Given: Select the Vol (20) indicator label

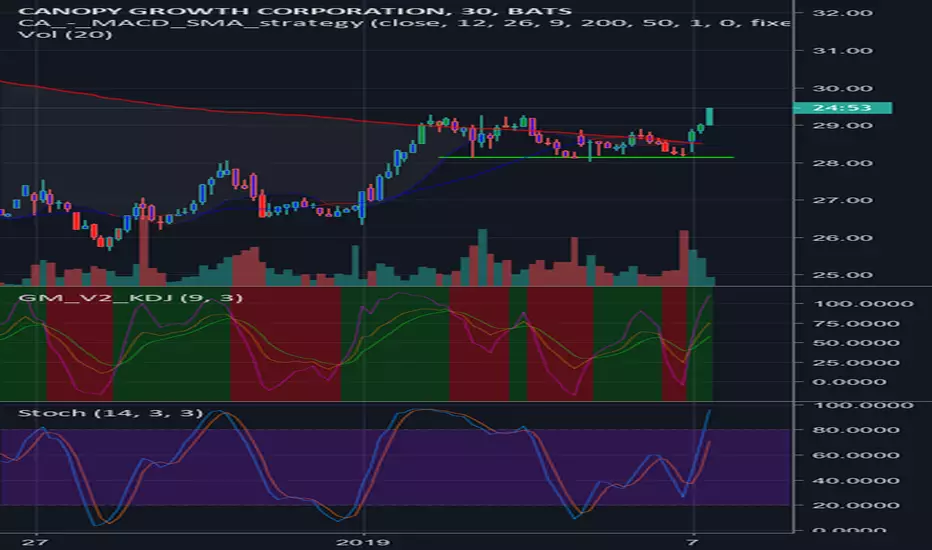Looking at the screenshot, I should [65, 34].
